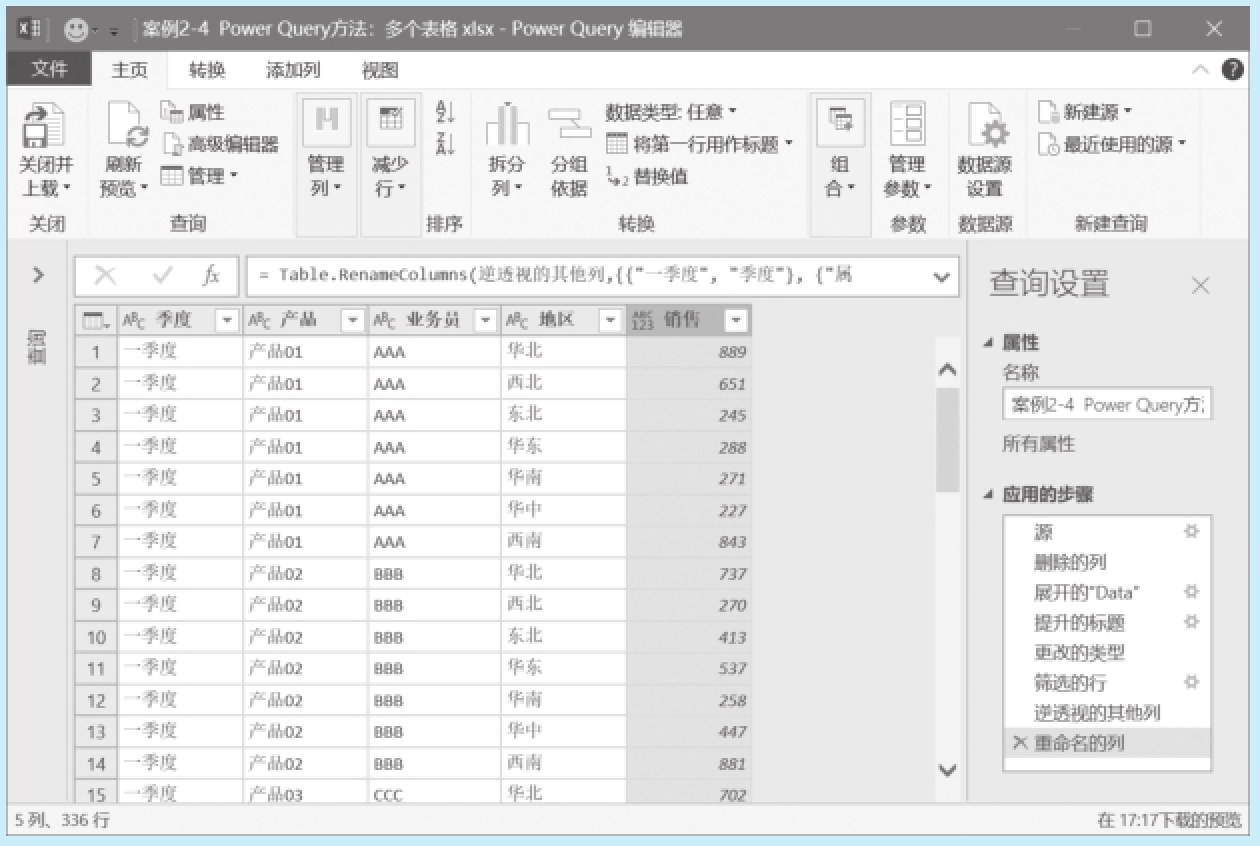Click the 拆分列 (Split Column) icon
This screenshot has width=1260, height=846.
507,126
